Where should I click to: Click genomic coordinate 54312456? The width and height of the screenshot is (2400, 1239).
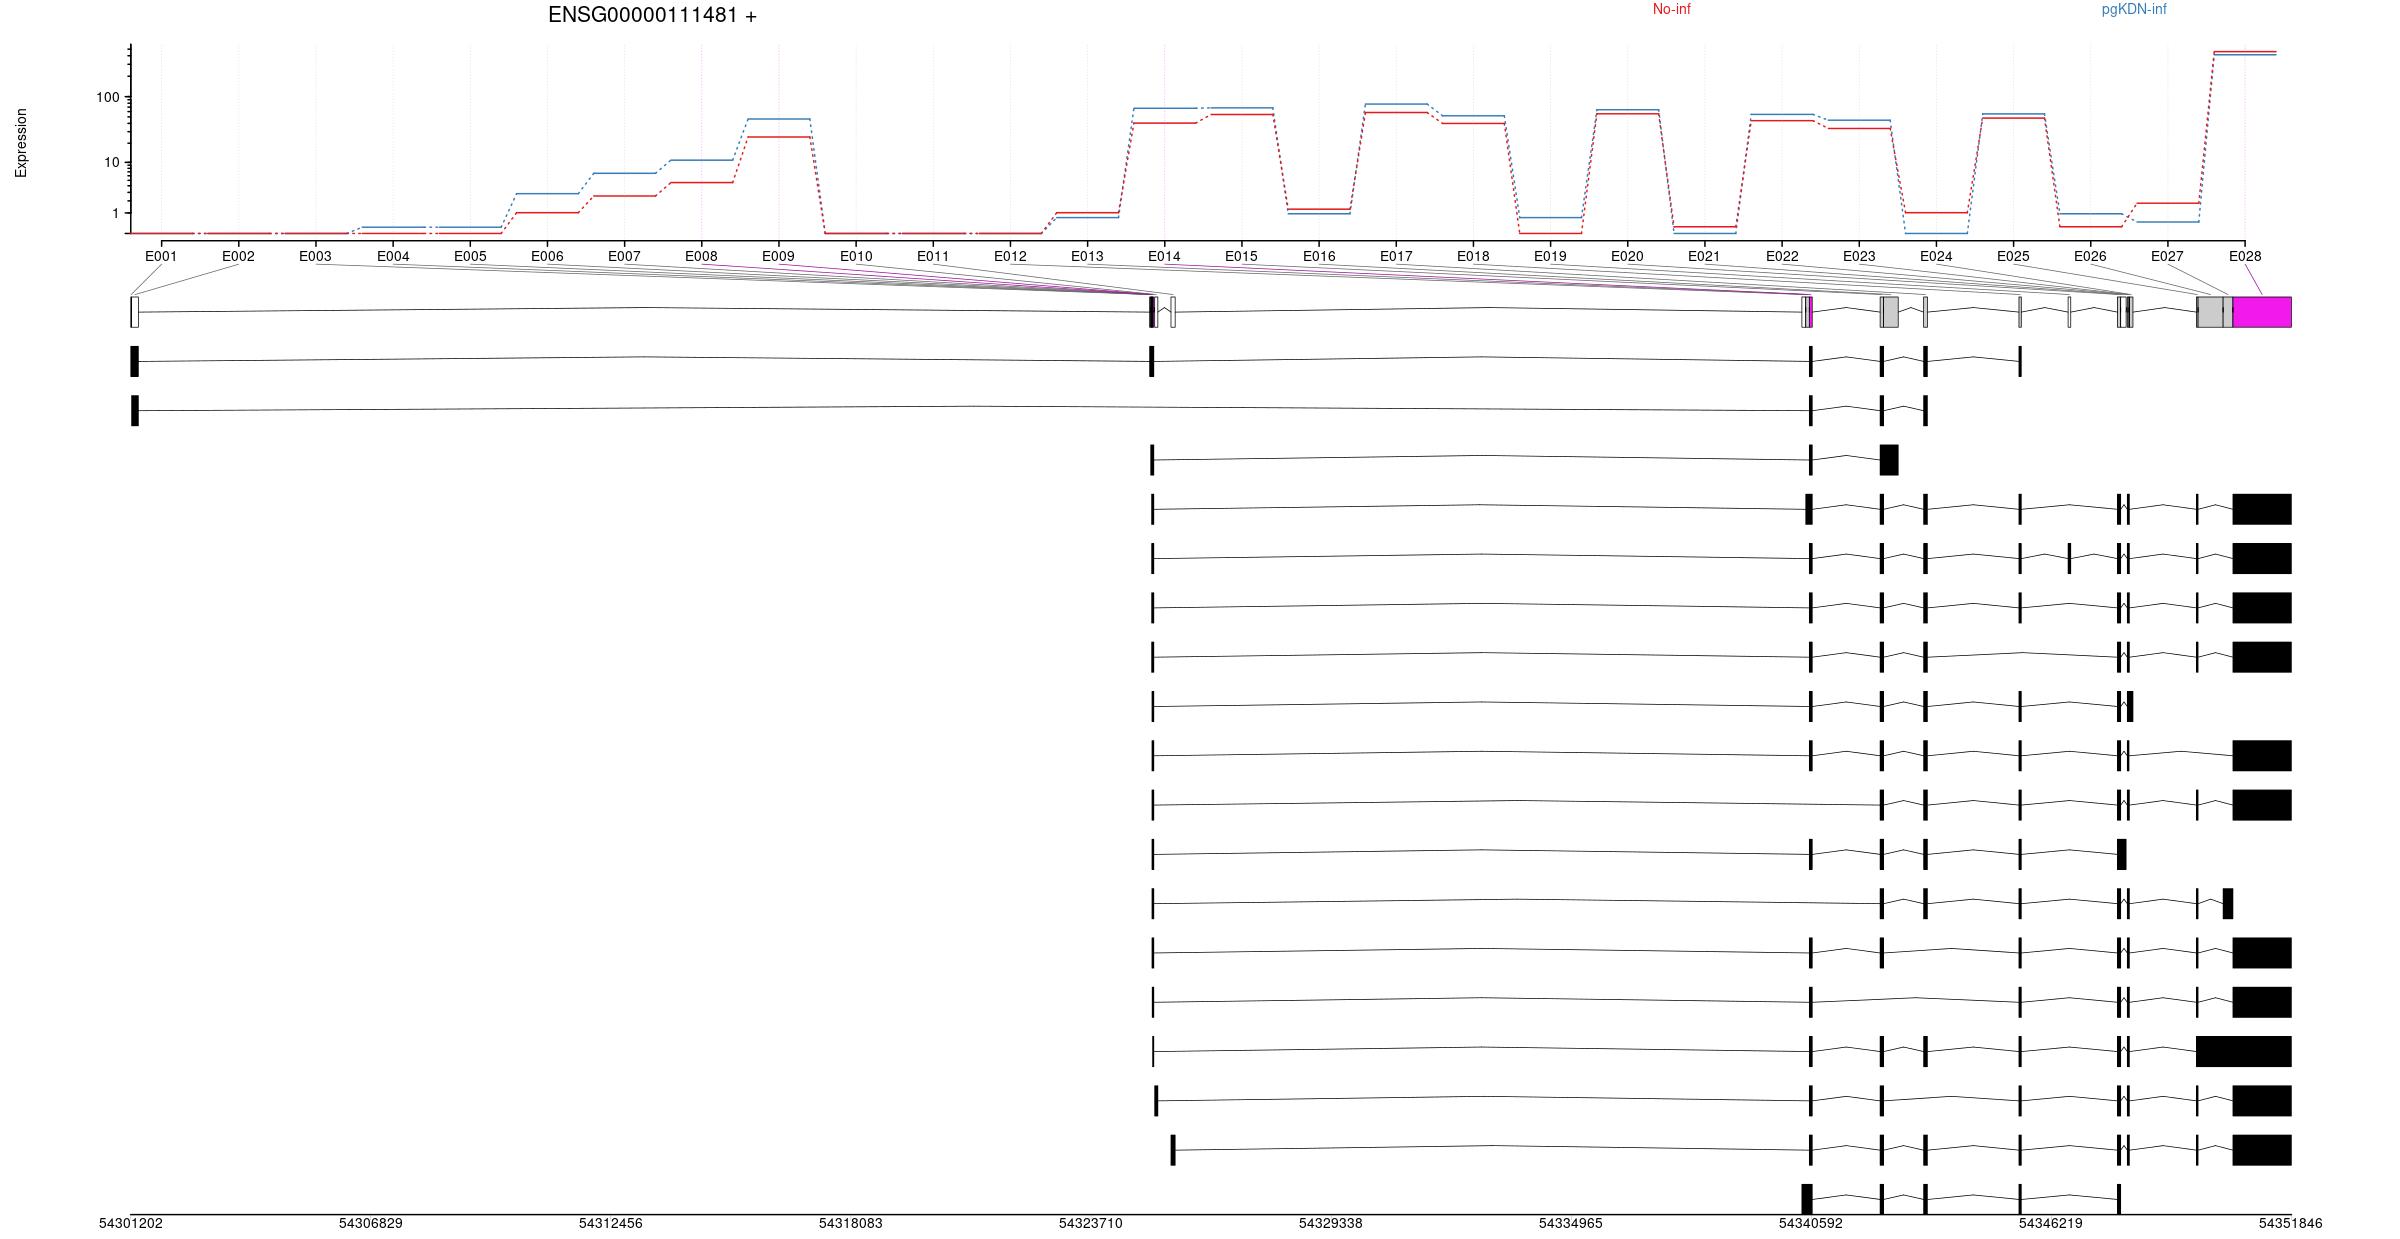click(611, 1223)
